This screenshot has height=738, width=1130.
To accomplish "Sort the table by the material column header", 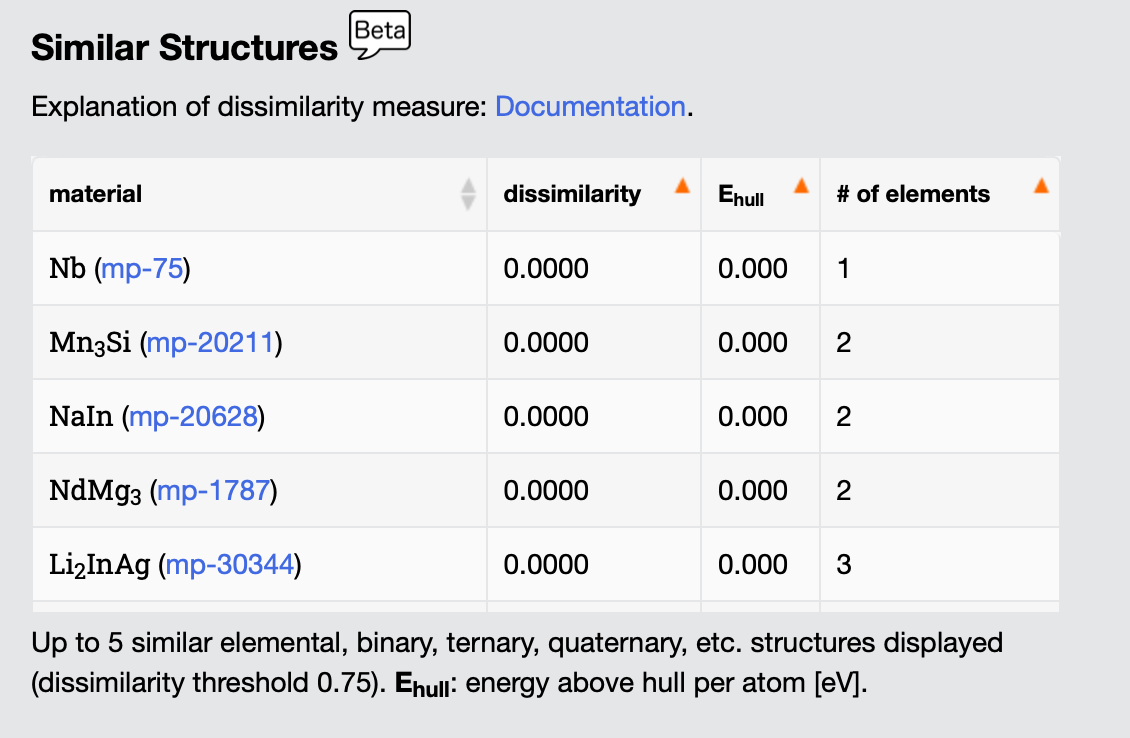I will (x=95, y=194).
